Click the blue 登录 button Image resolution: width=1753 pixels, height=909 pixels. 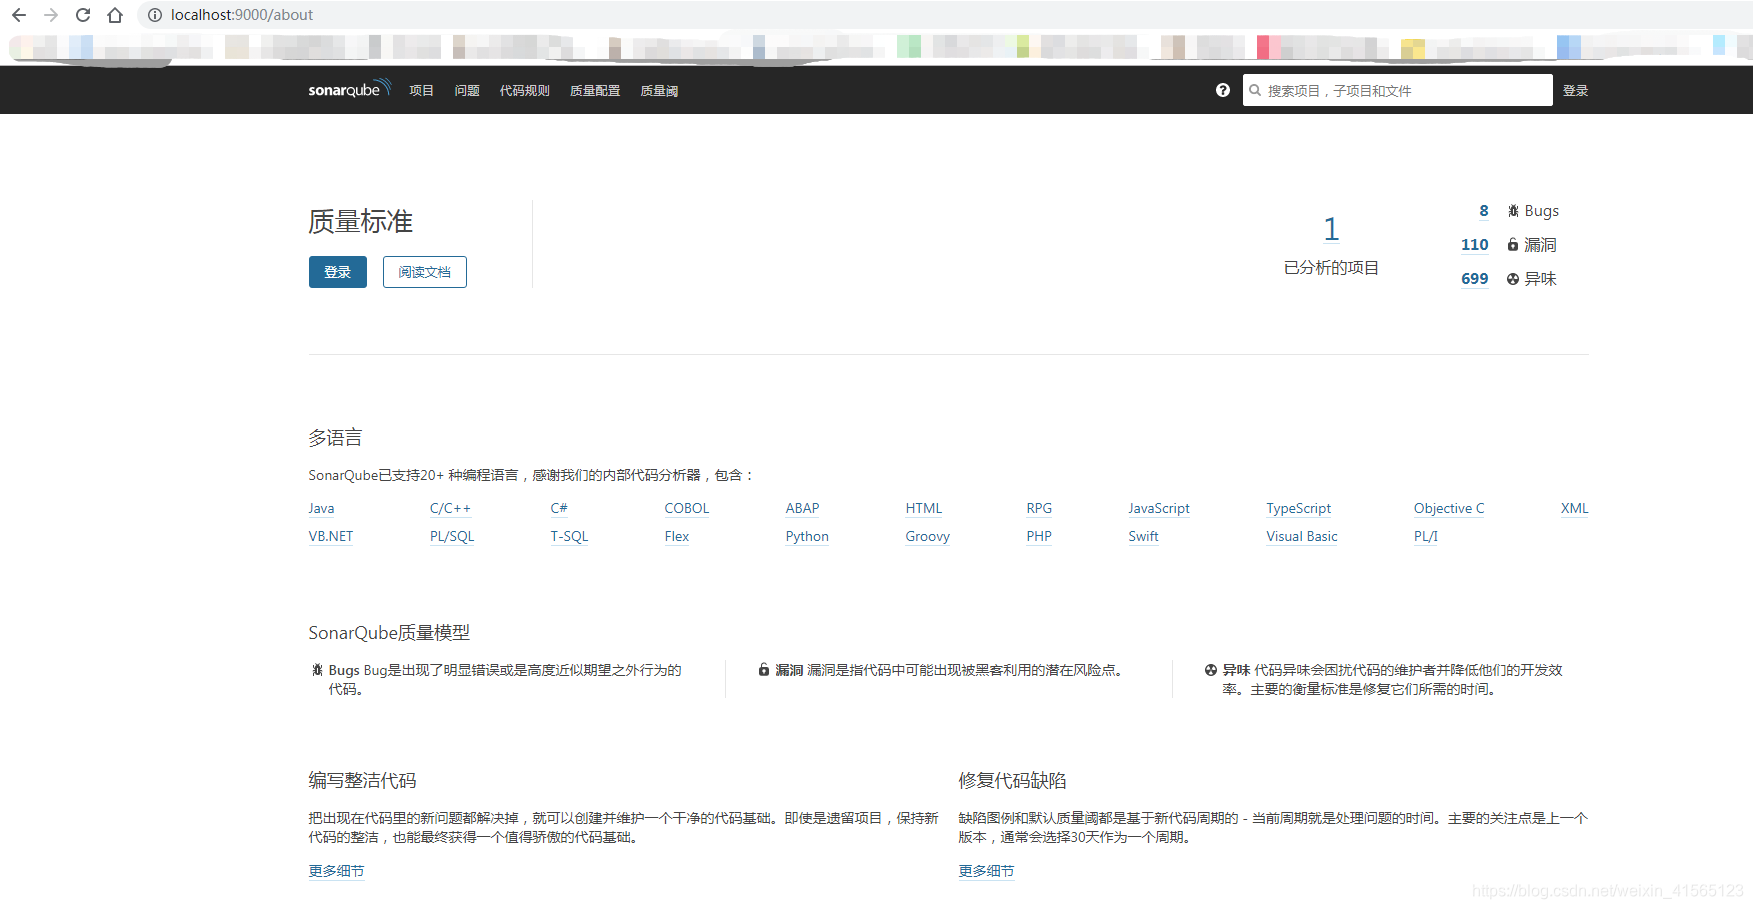(x=338, y=272)
